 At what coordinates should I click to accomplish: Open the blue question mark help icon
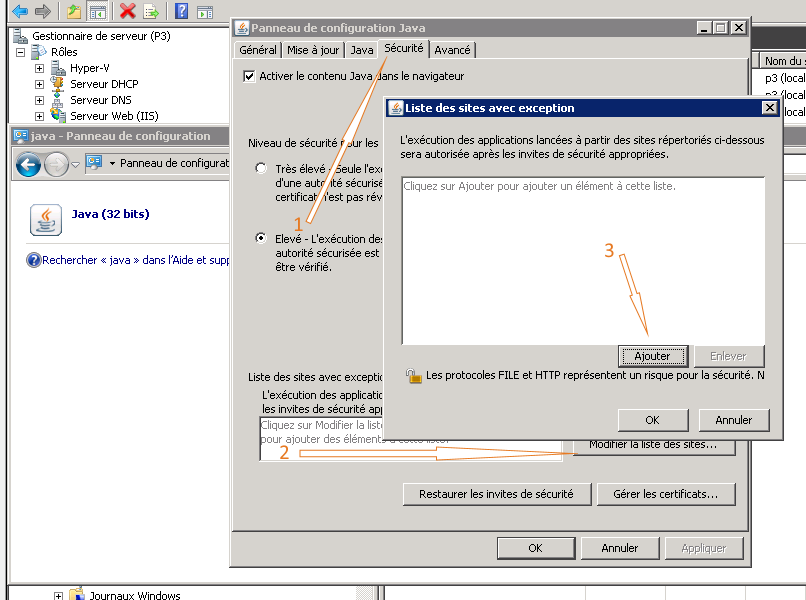coord(181,11)
